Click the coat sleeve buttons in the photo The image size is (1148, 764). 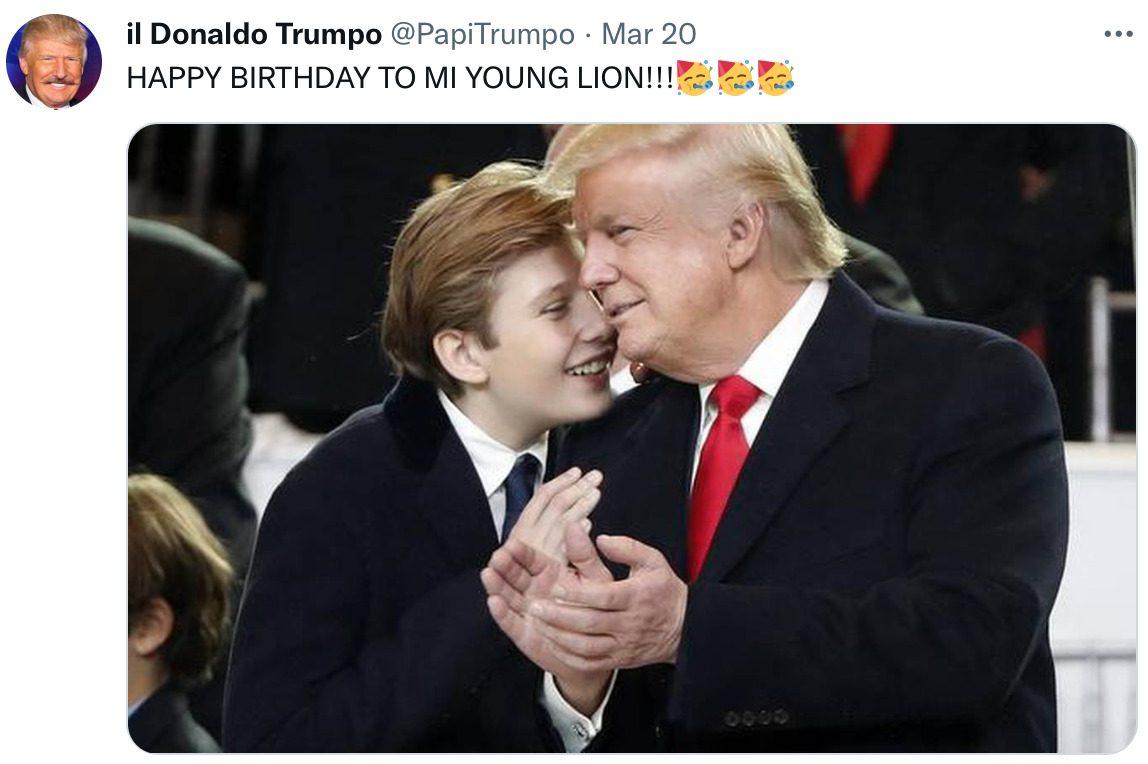point(756,717)
